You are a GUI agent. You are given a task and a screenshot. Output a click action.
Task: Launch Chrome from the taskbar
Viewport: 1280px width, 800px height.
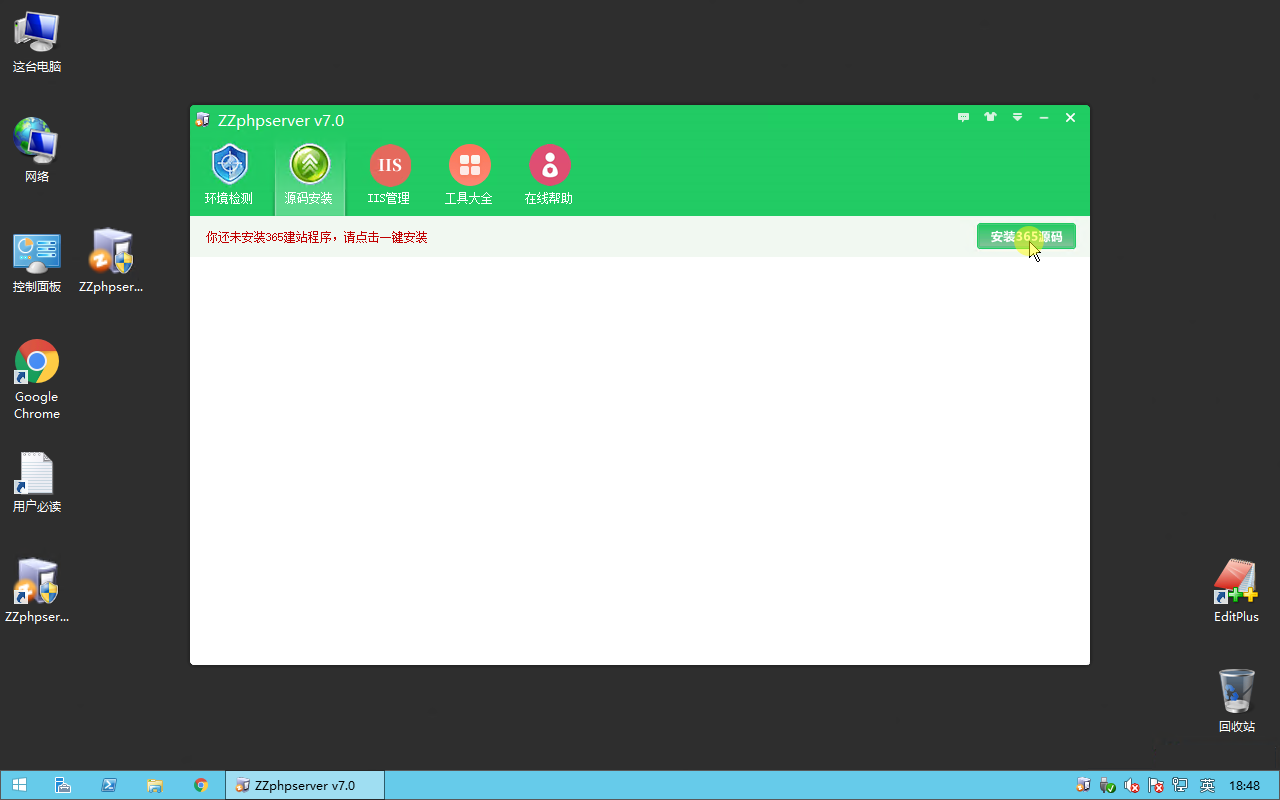click(x=201, y=785)
